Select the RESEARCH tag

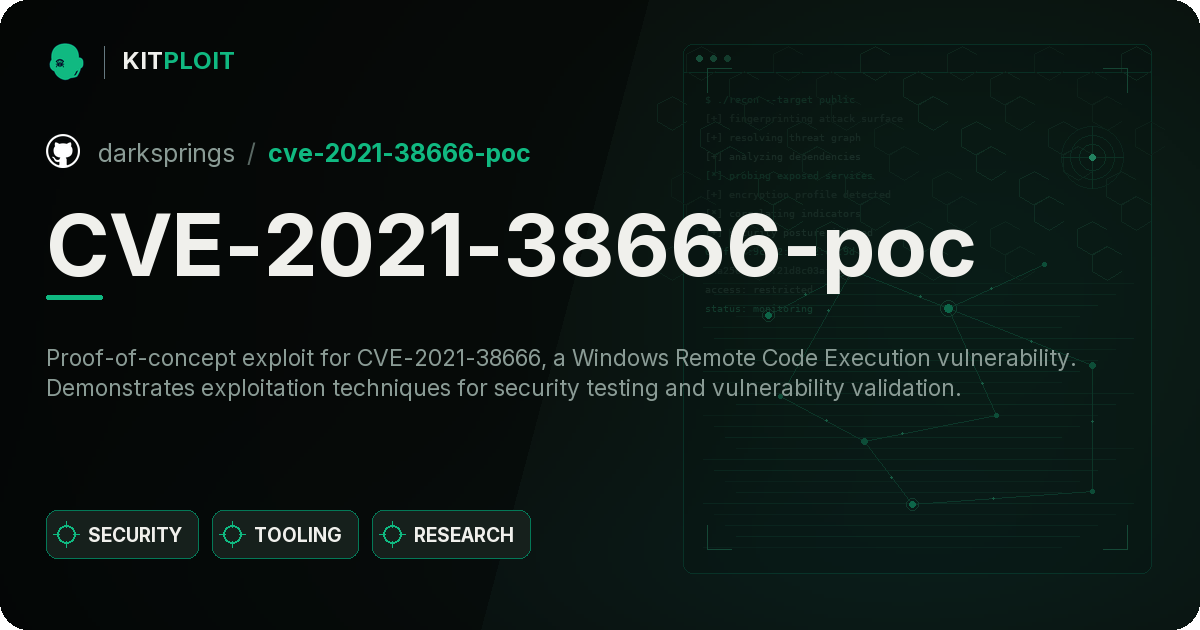pyautogui.click(x=451, y=535)
